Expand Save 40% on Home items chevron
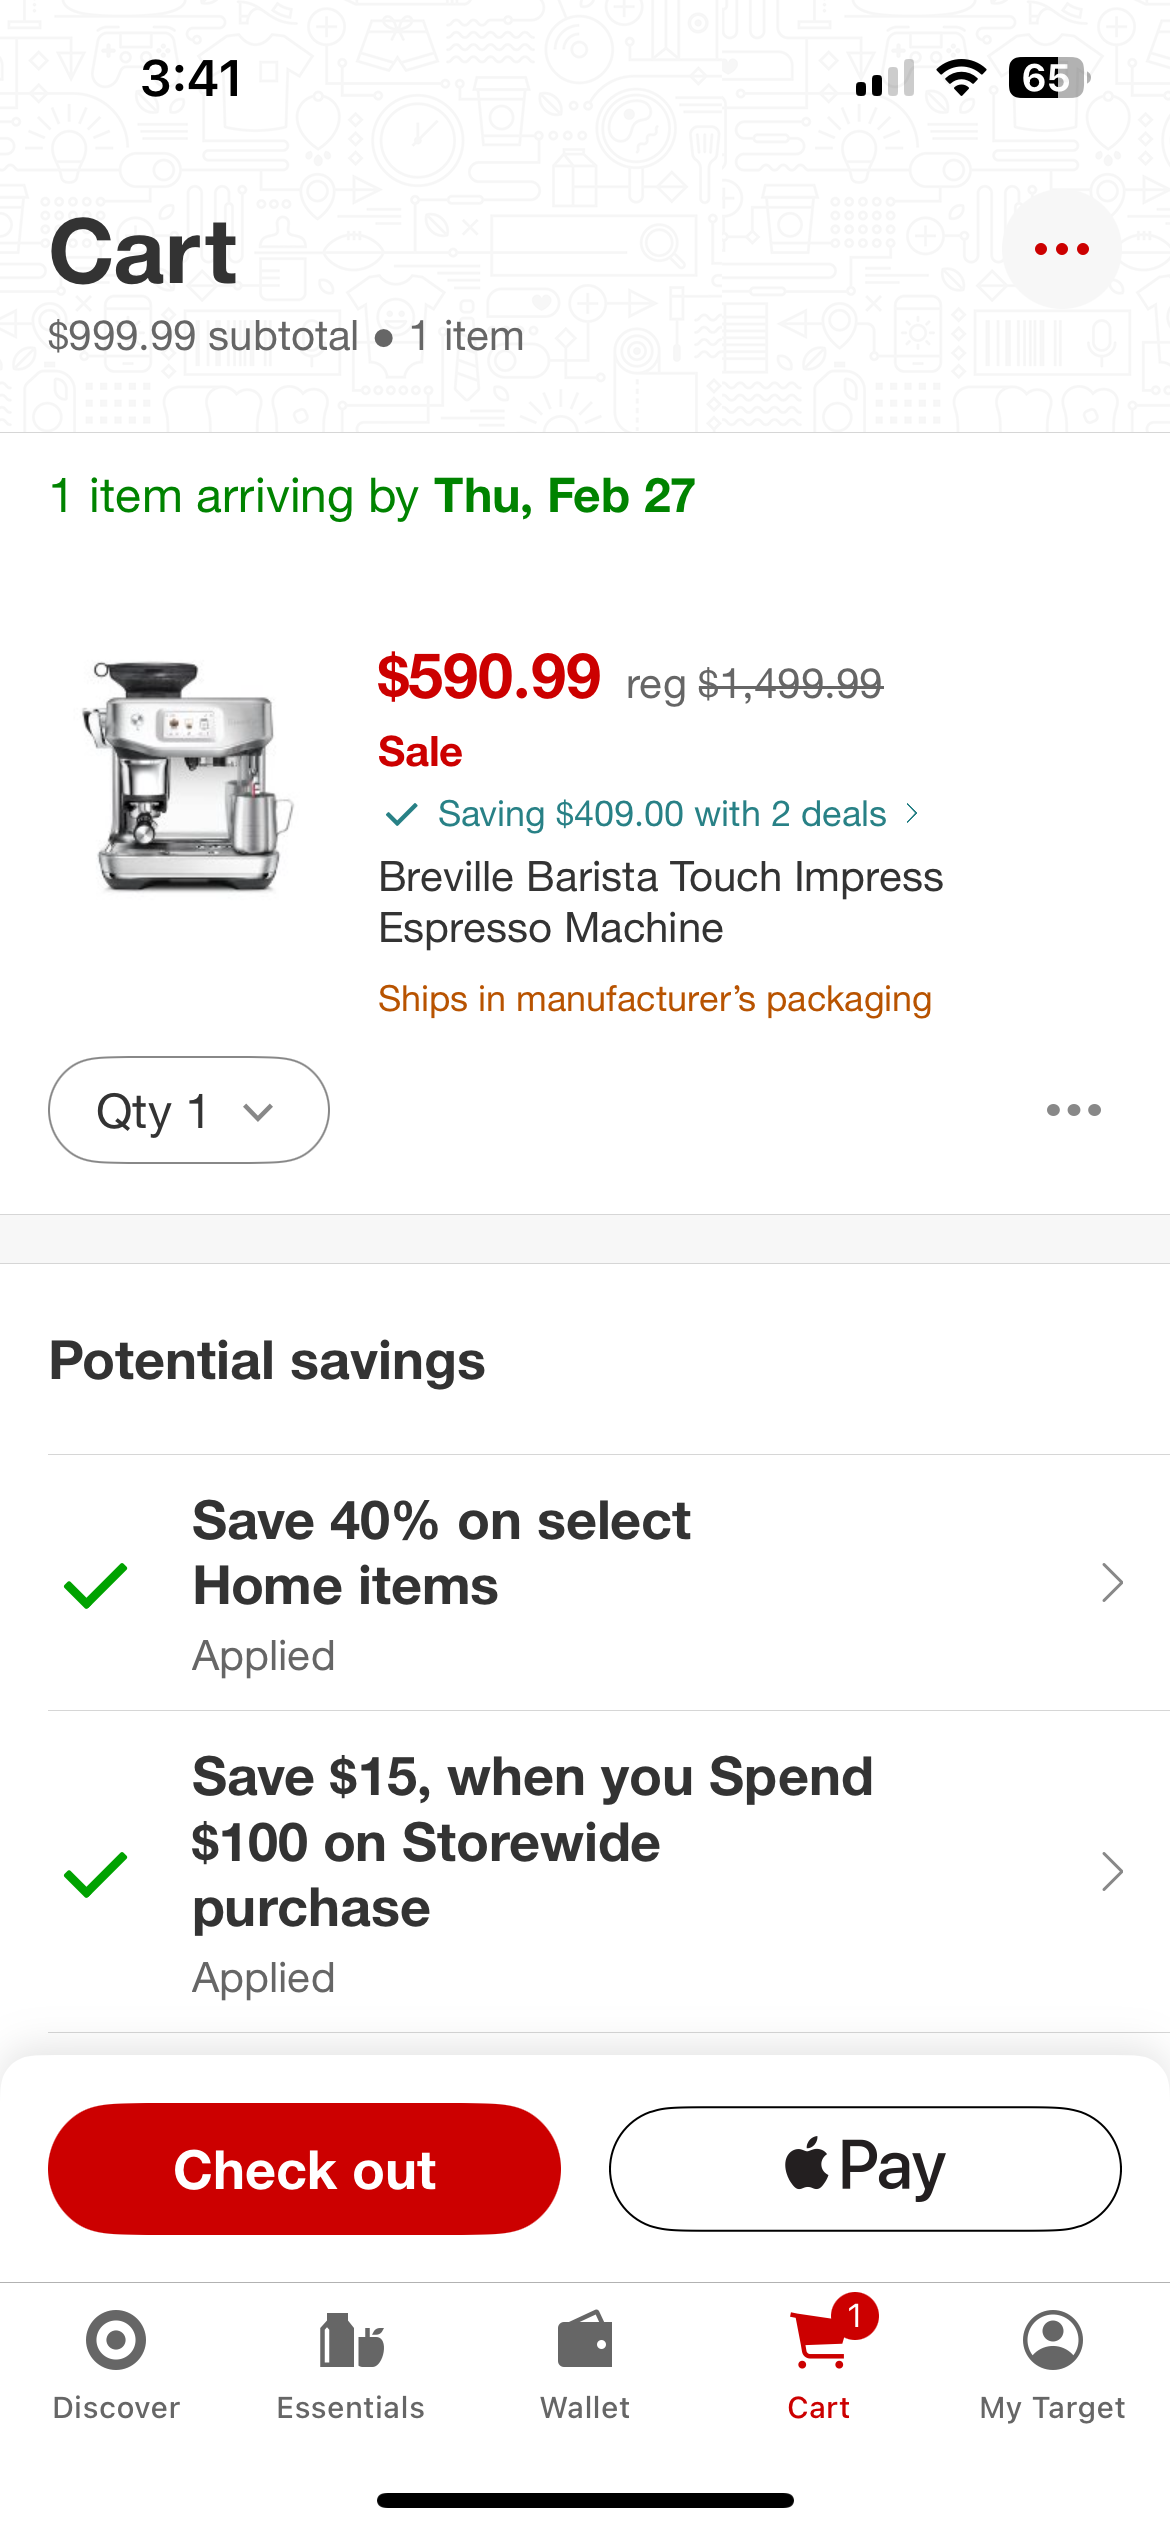The height and width of the screenshot is (2532, 1170). point(1111,1582)
